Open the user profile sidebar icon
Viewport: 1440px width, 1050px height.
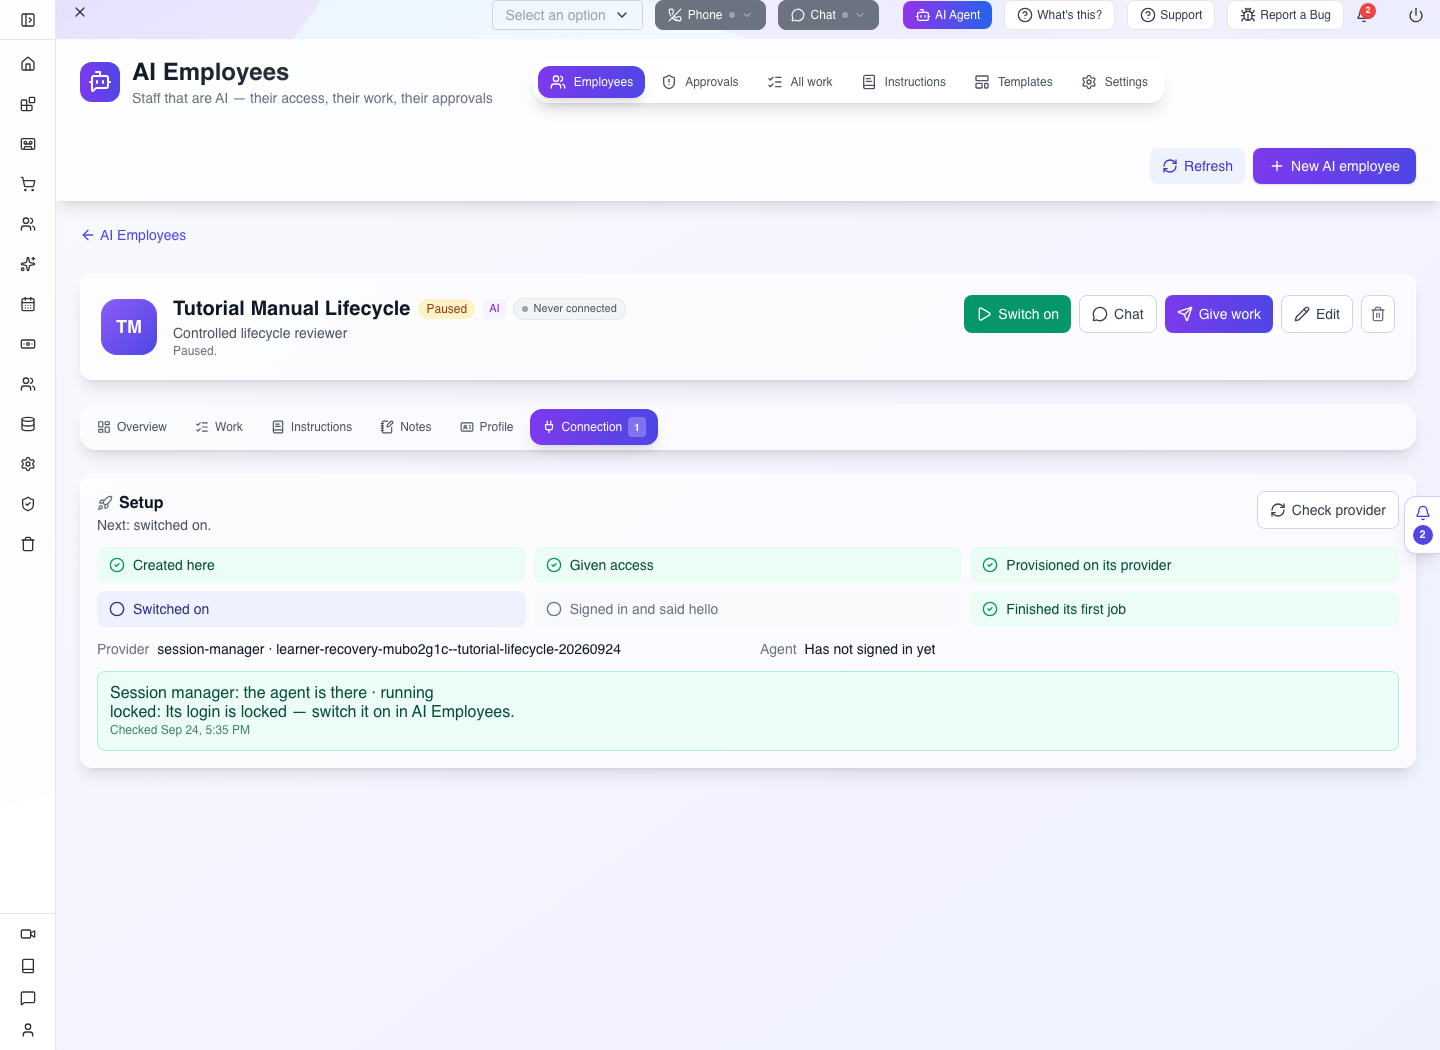pyautogui.click(x=28, y=1030)
